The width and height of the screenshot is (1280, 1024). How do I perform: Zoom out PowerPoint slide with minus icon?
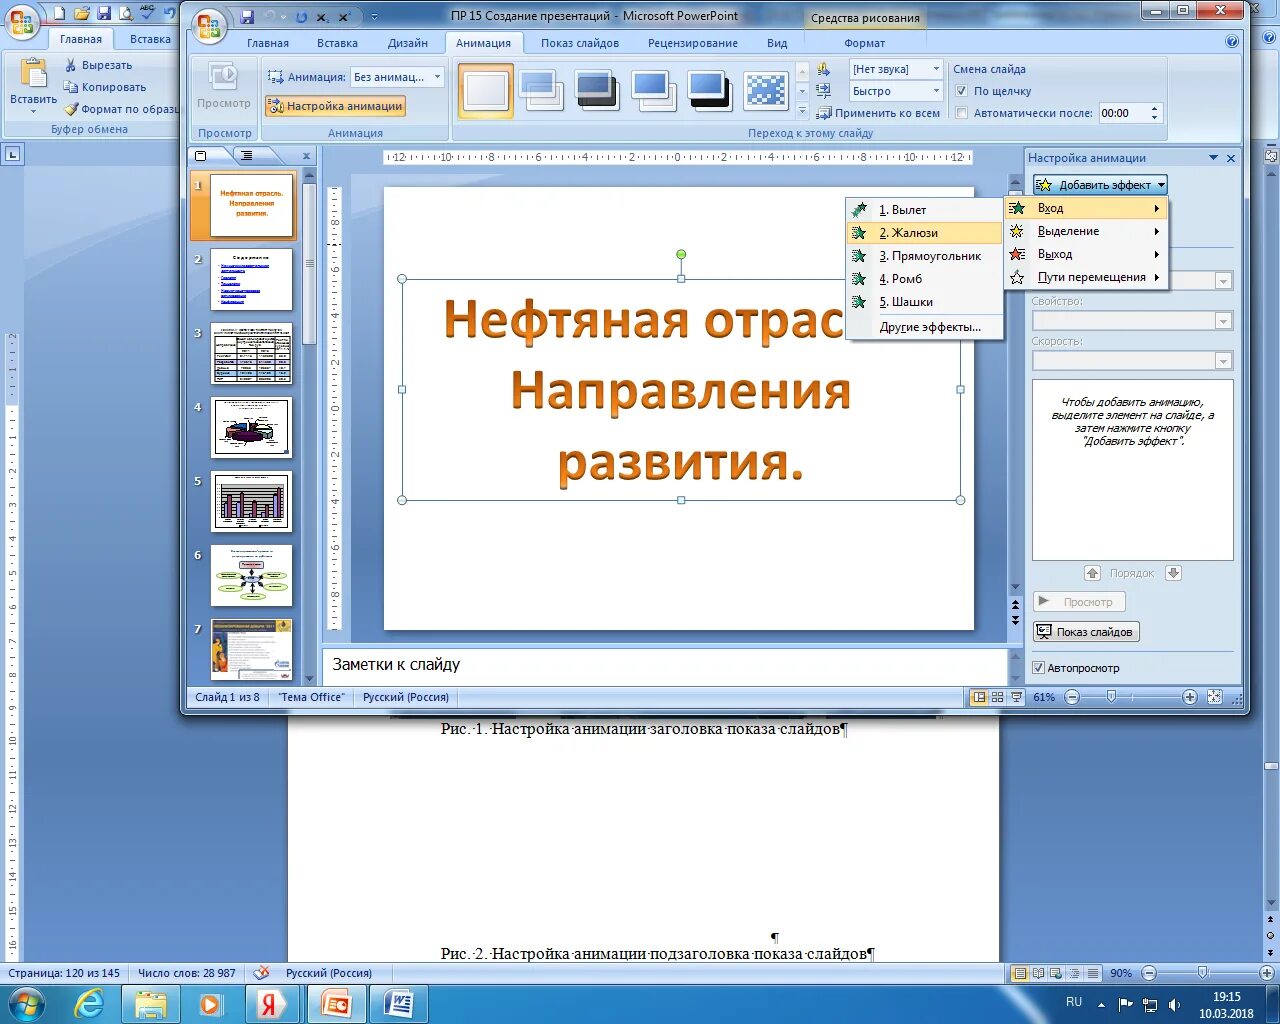point(1072,697)
